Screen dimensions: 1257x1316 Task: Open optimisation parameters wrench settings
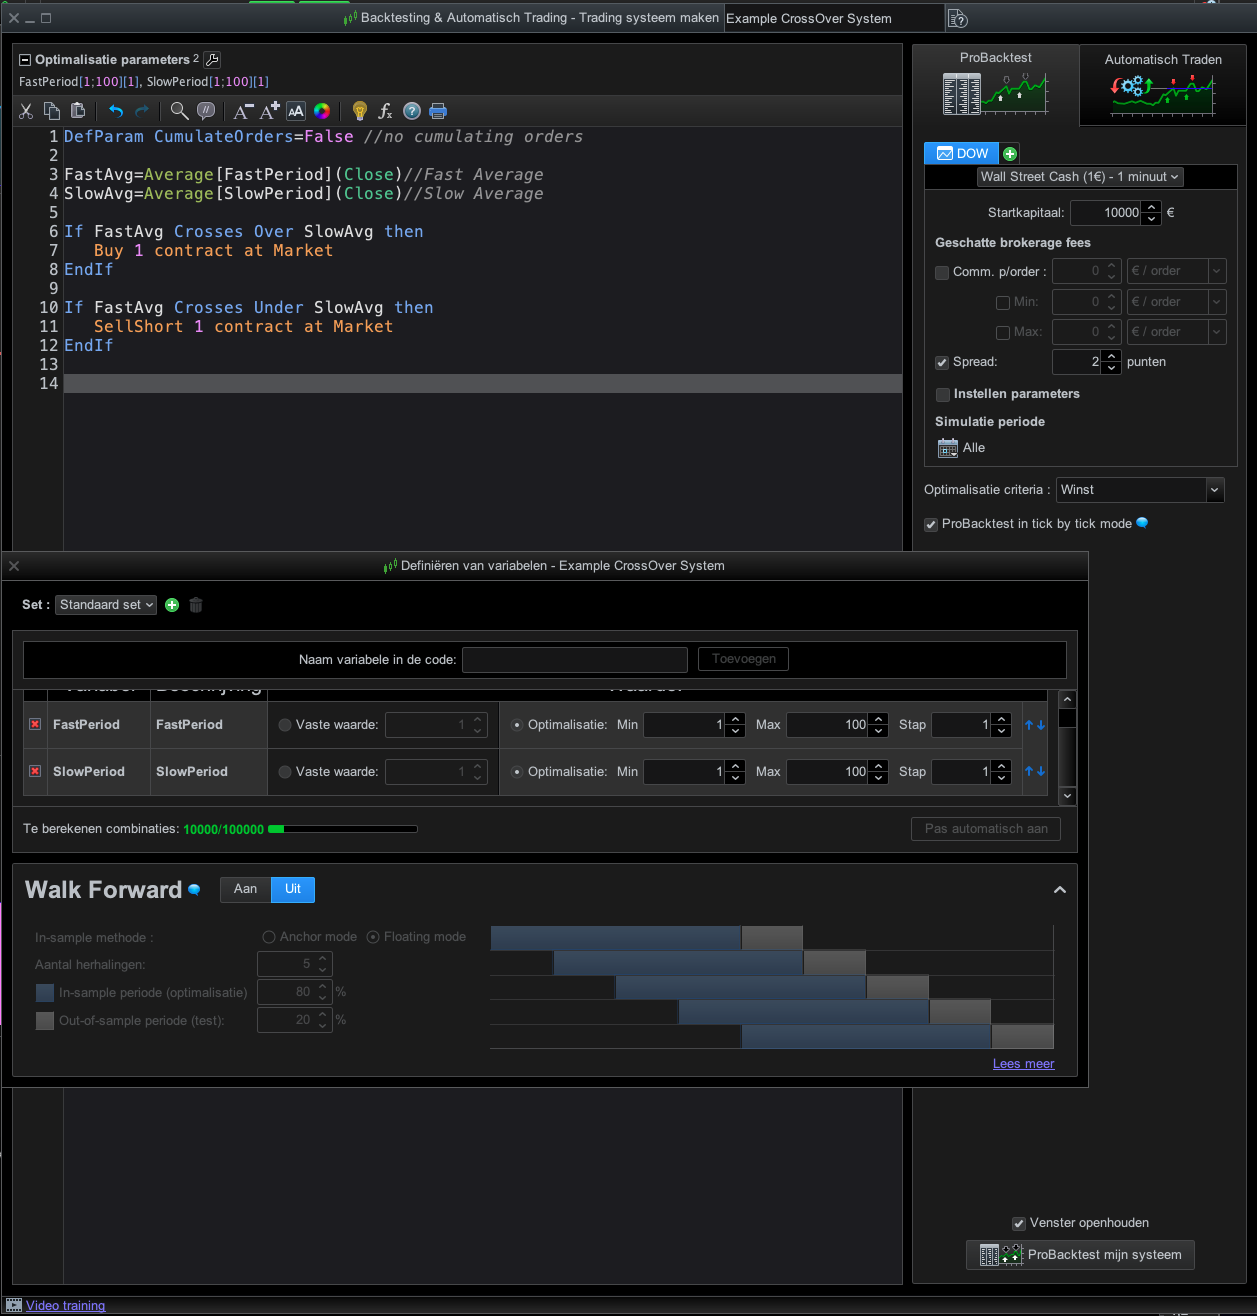[x=212, y=60]
